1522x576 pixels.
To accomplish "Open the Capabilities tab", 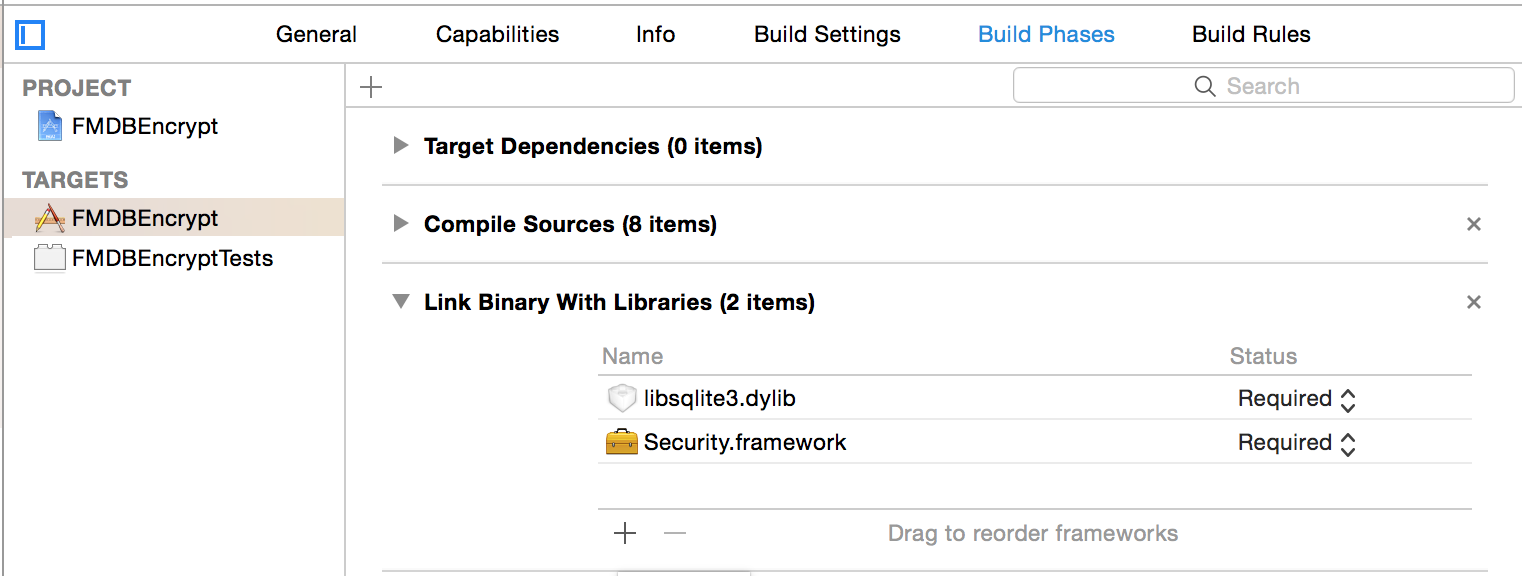I will [x=497, y=35].
